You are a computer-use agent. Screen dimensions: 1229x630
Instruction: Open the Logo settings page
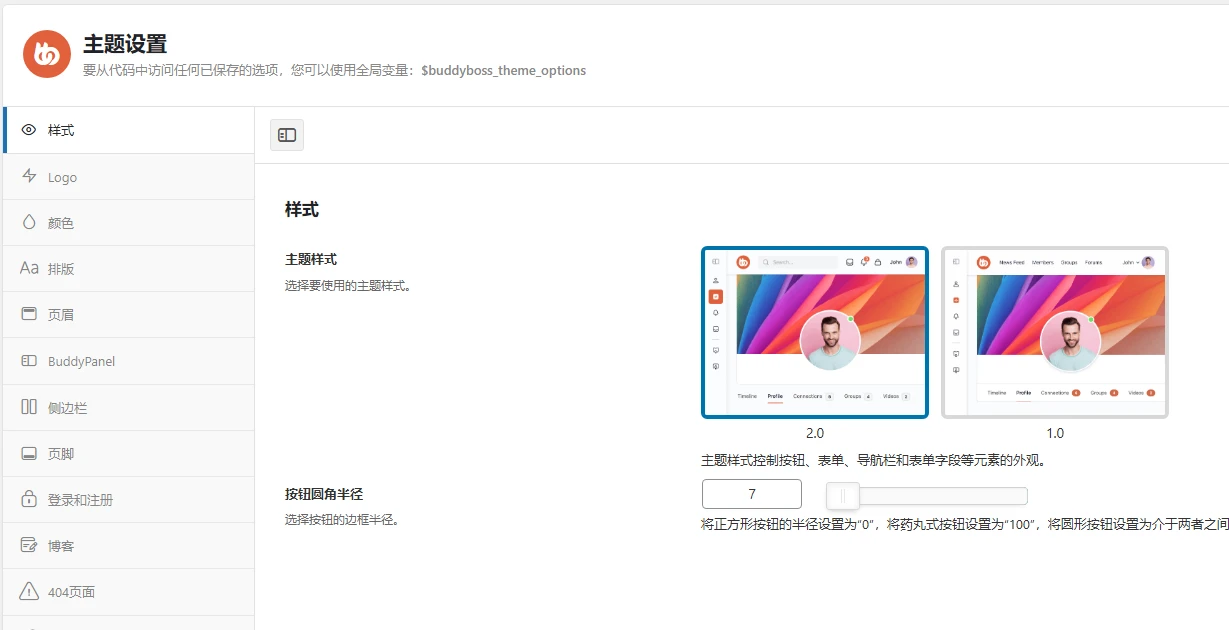click(62, 177)
